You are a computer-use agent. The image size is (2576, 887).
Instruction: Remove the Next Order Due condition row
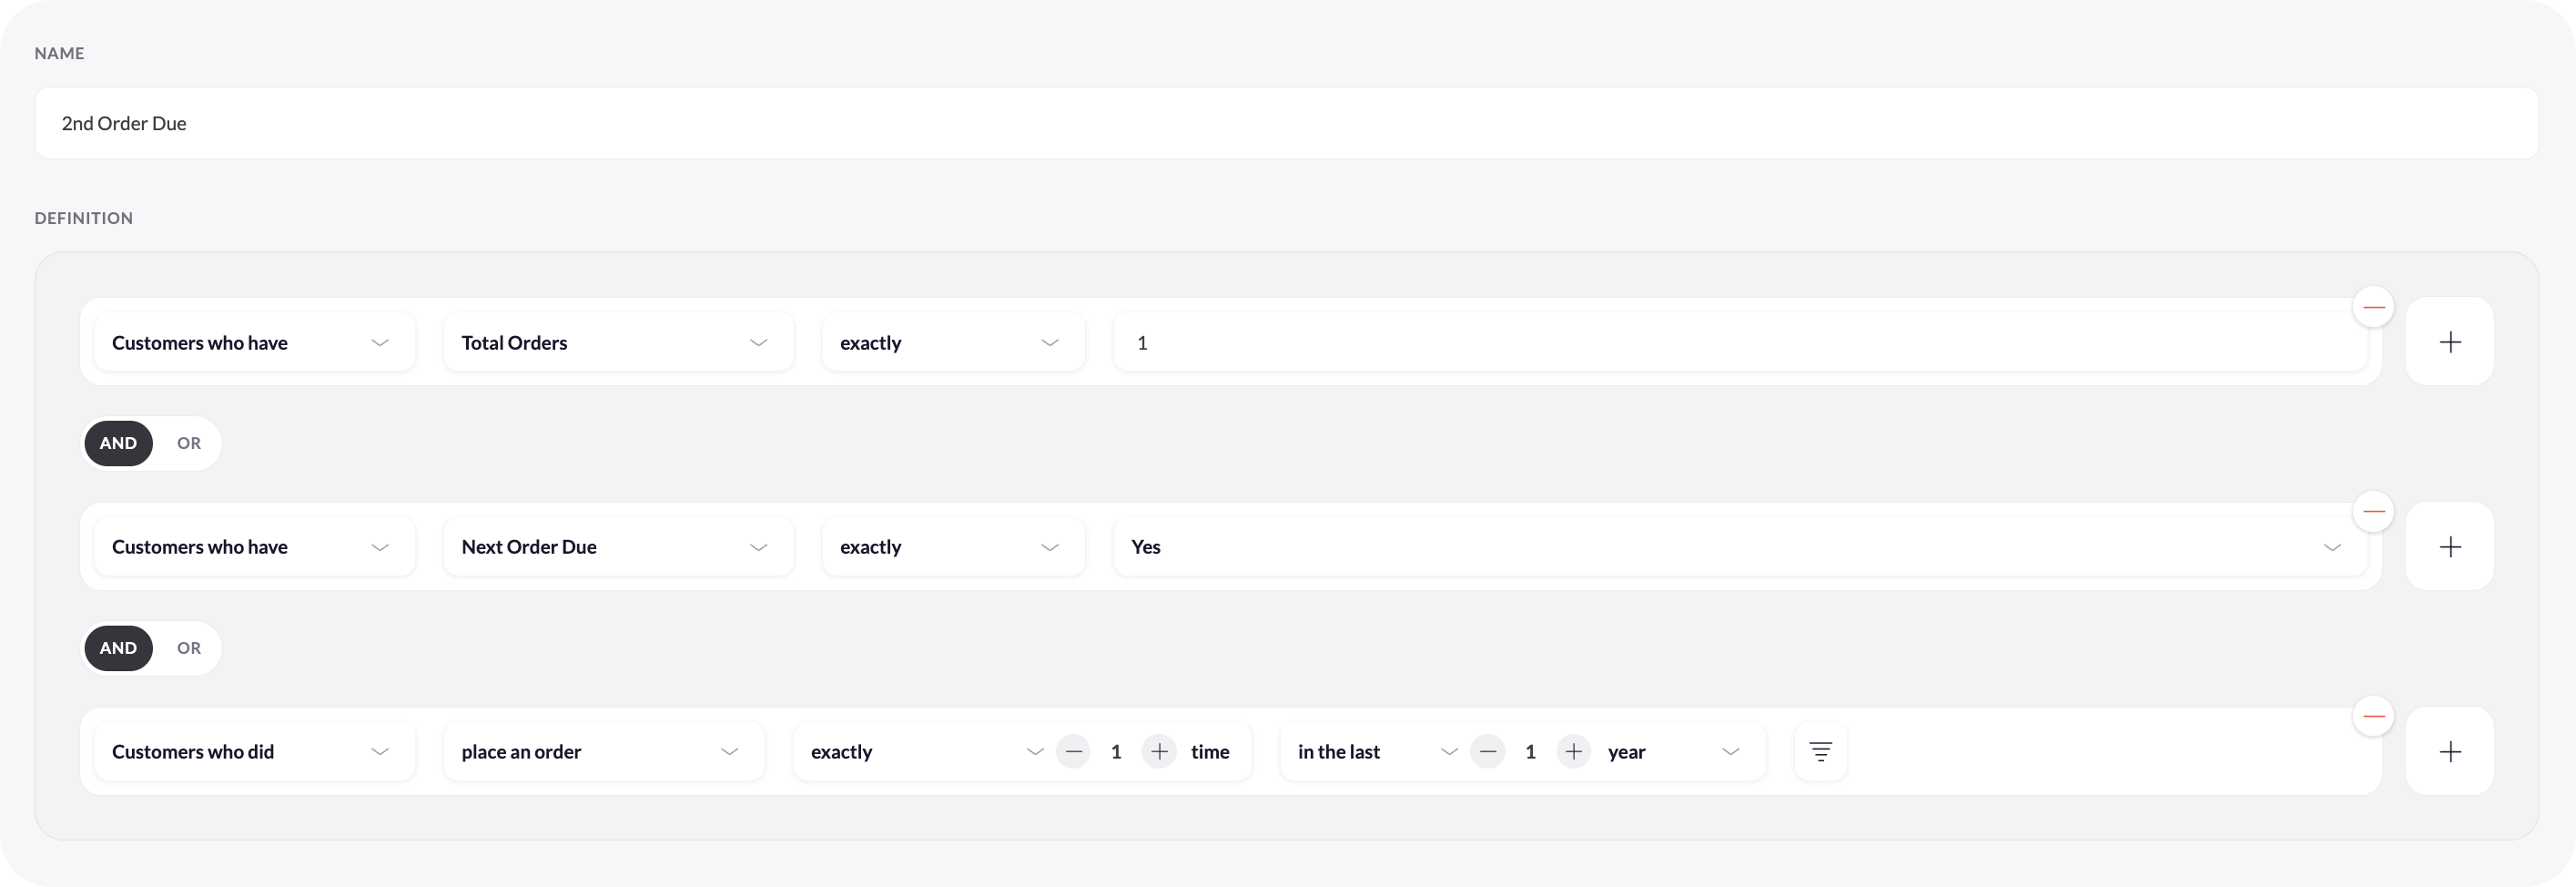click(2373, 512)
